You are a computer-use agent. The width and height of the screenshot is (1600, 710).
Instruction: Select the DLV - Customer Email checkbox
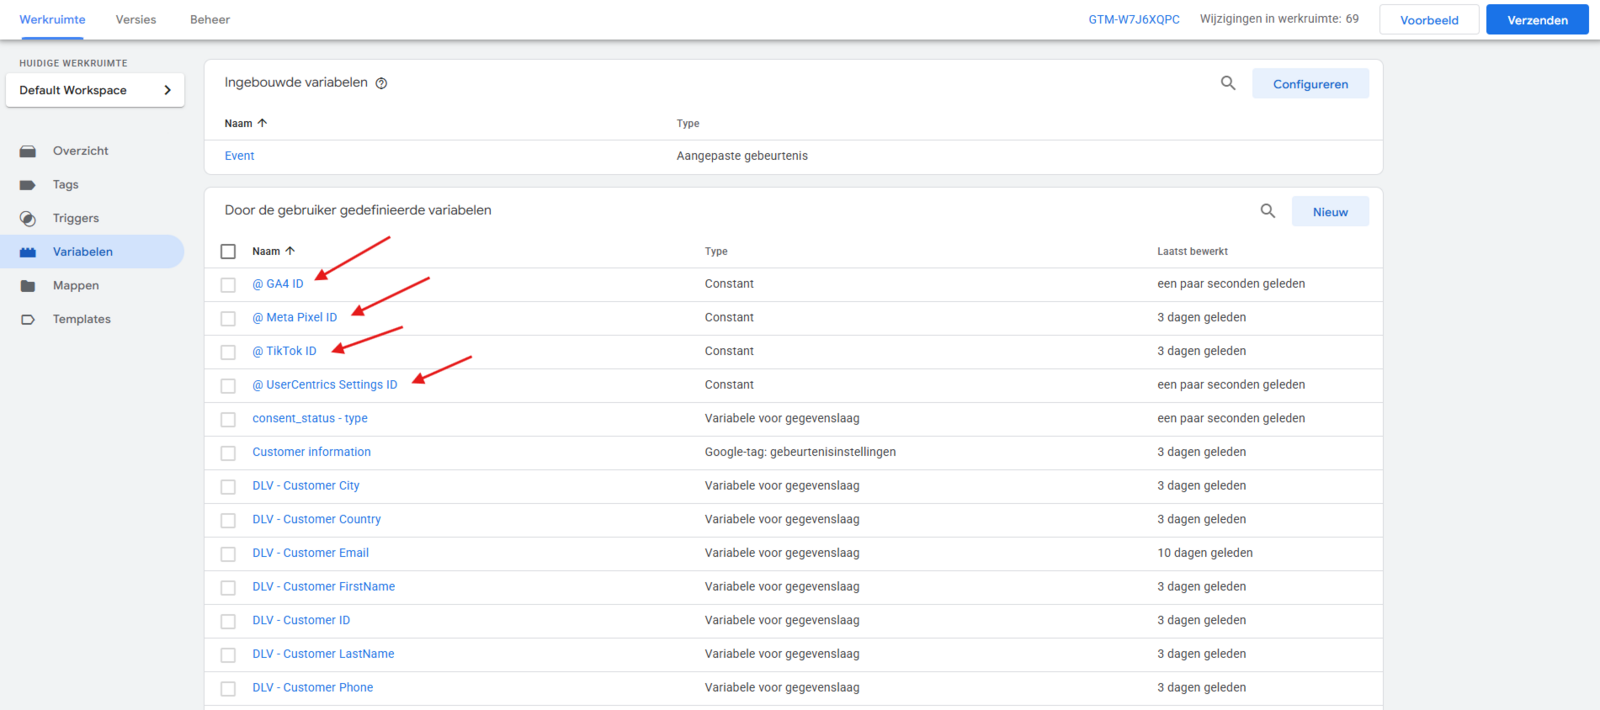[228, 554]
